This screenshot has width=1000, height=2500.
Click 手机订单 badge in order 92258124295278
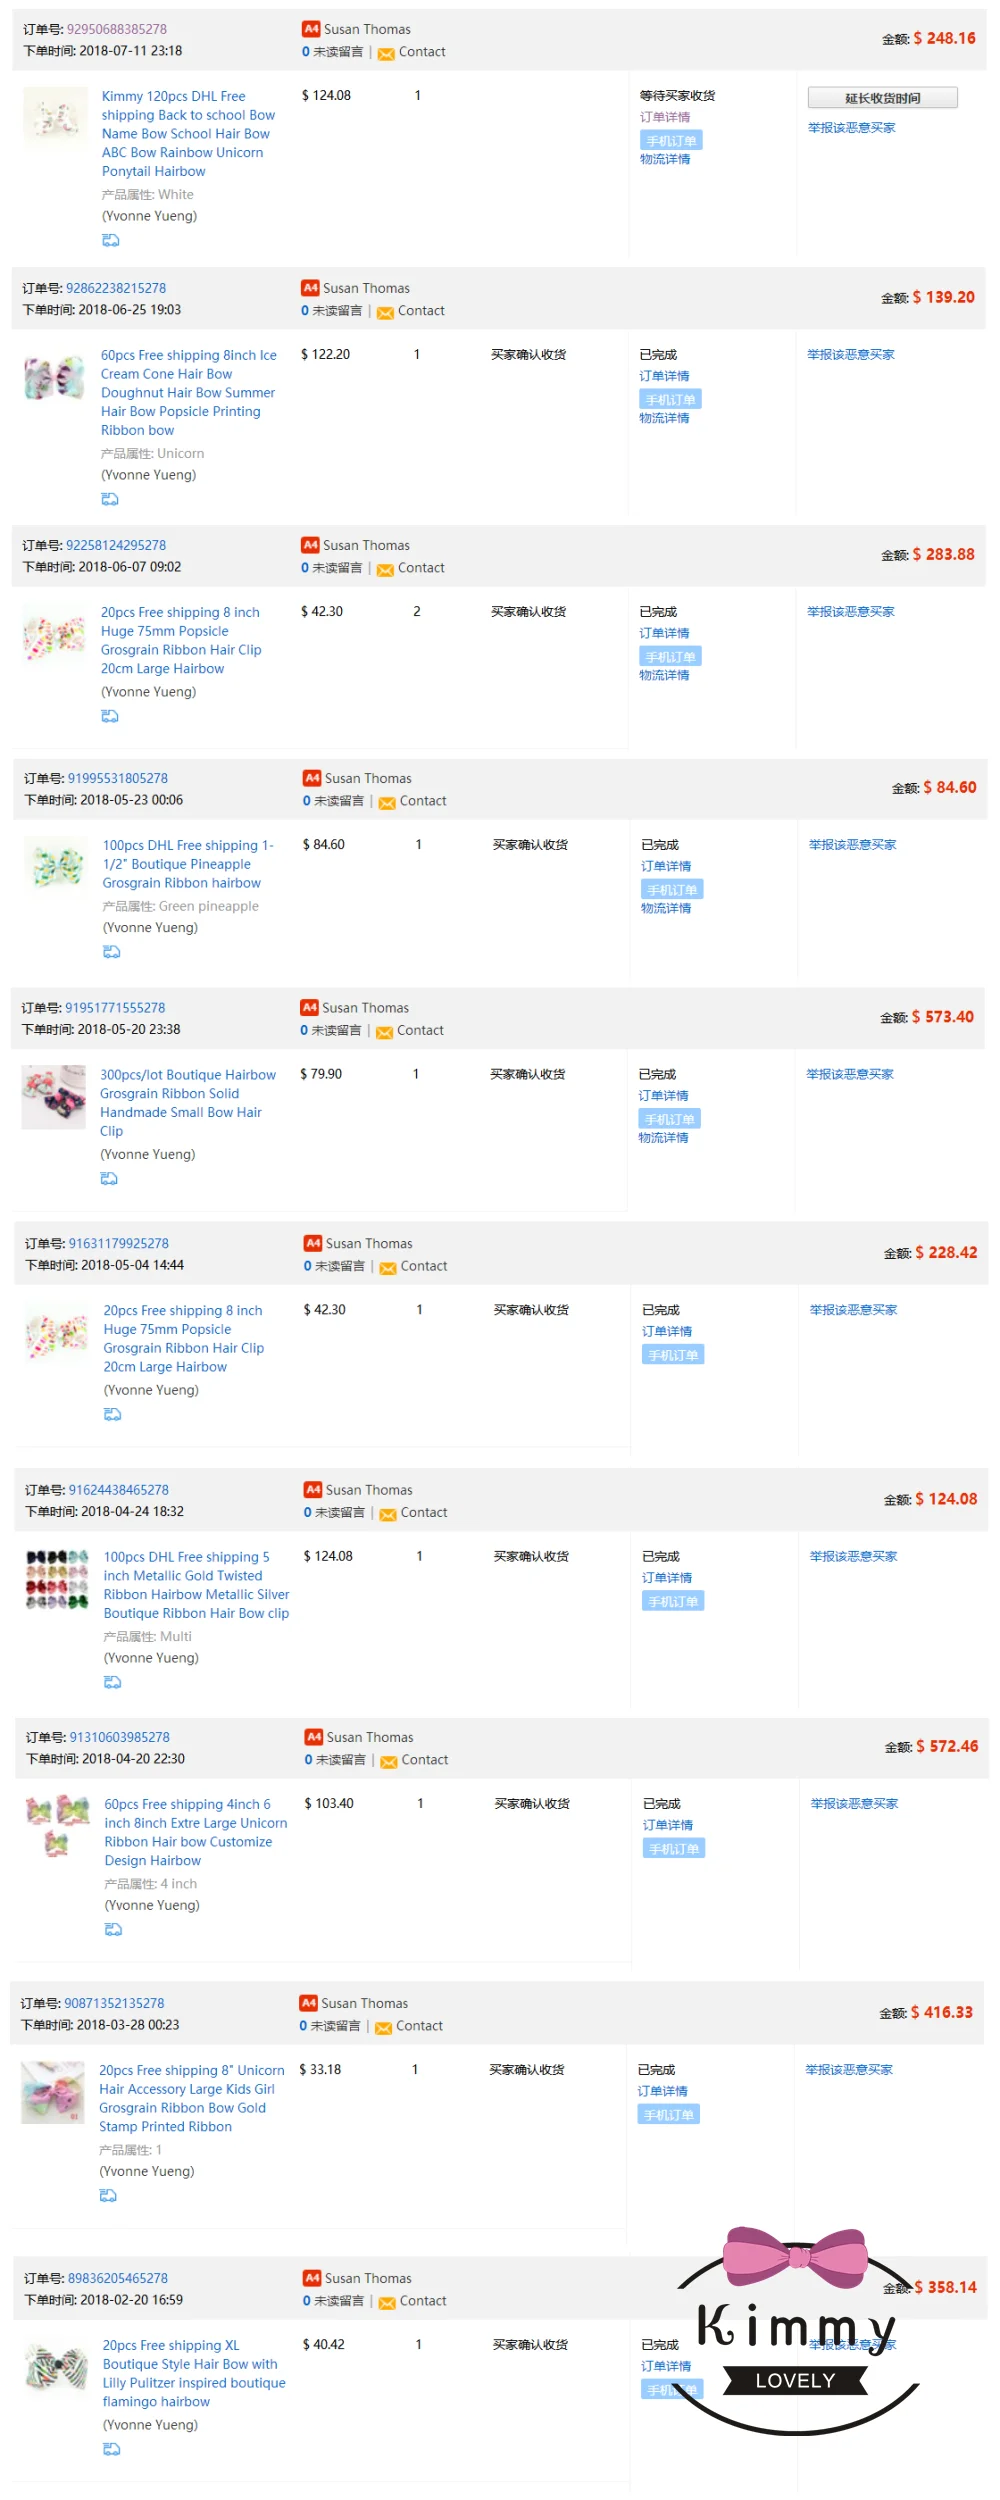(x=670, y=657)
